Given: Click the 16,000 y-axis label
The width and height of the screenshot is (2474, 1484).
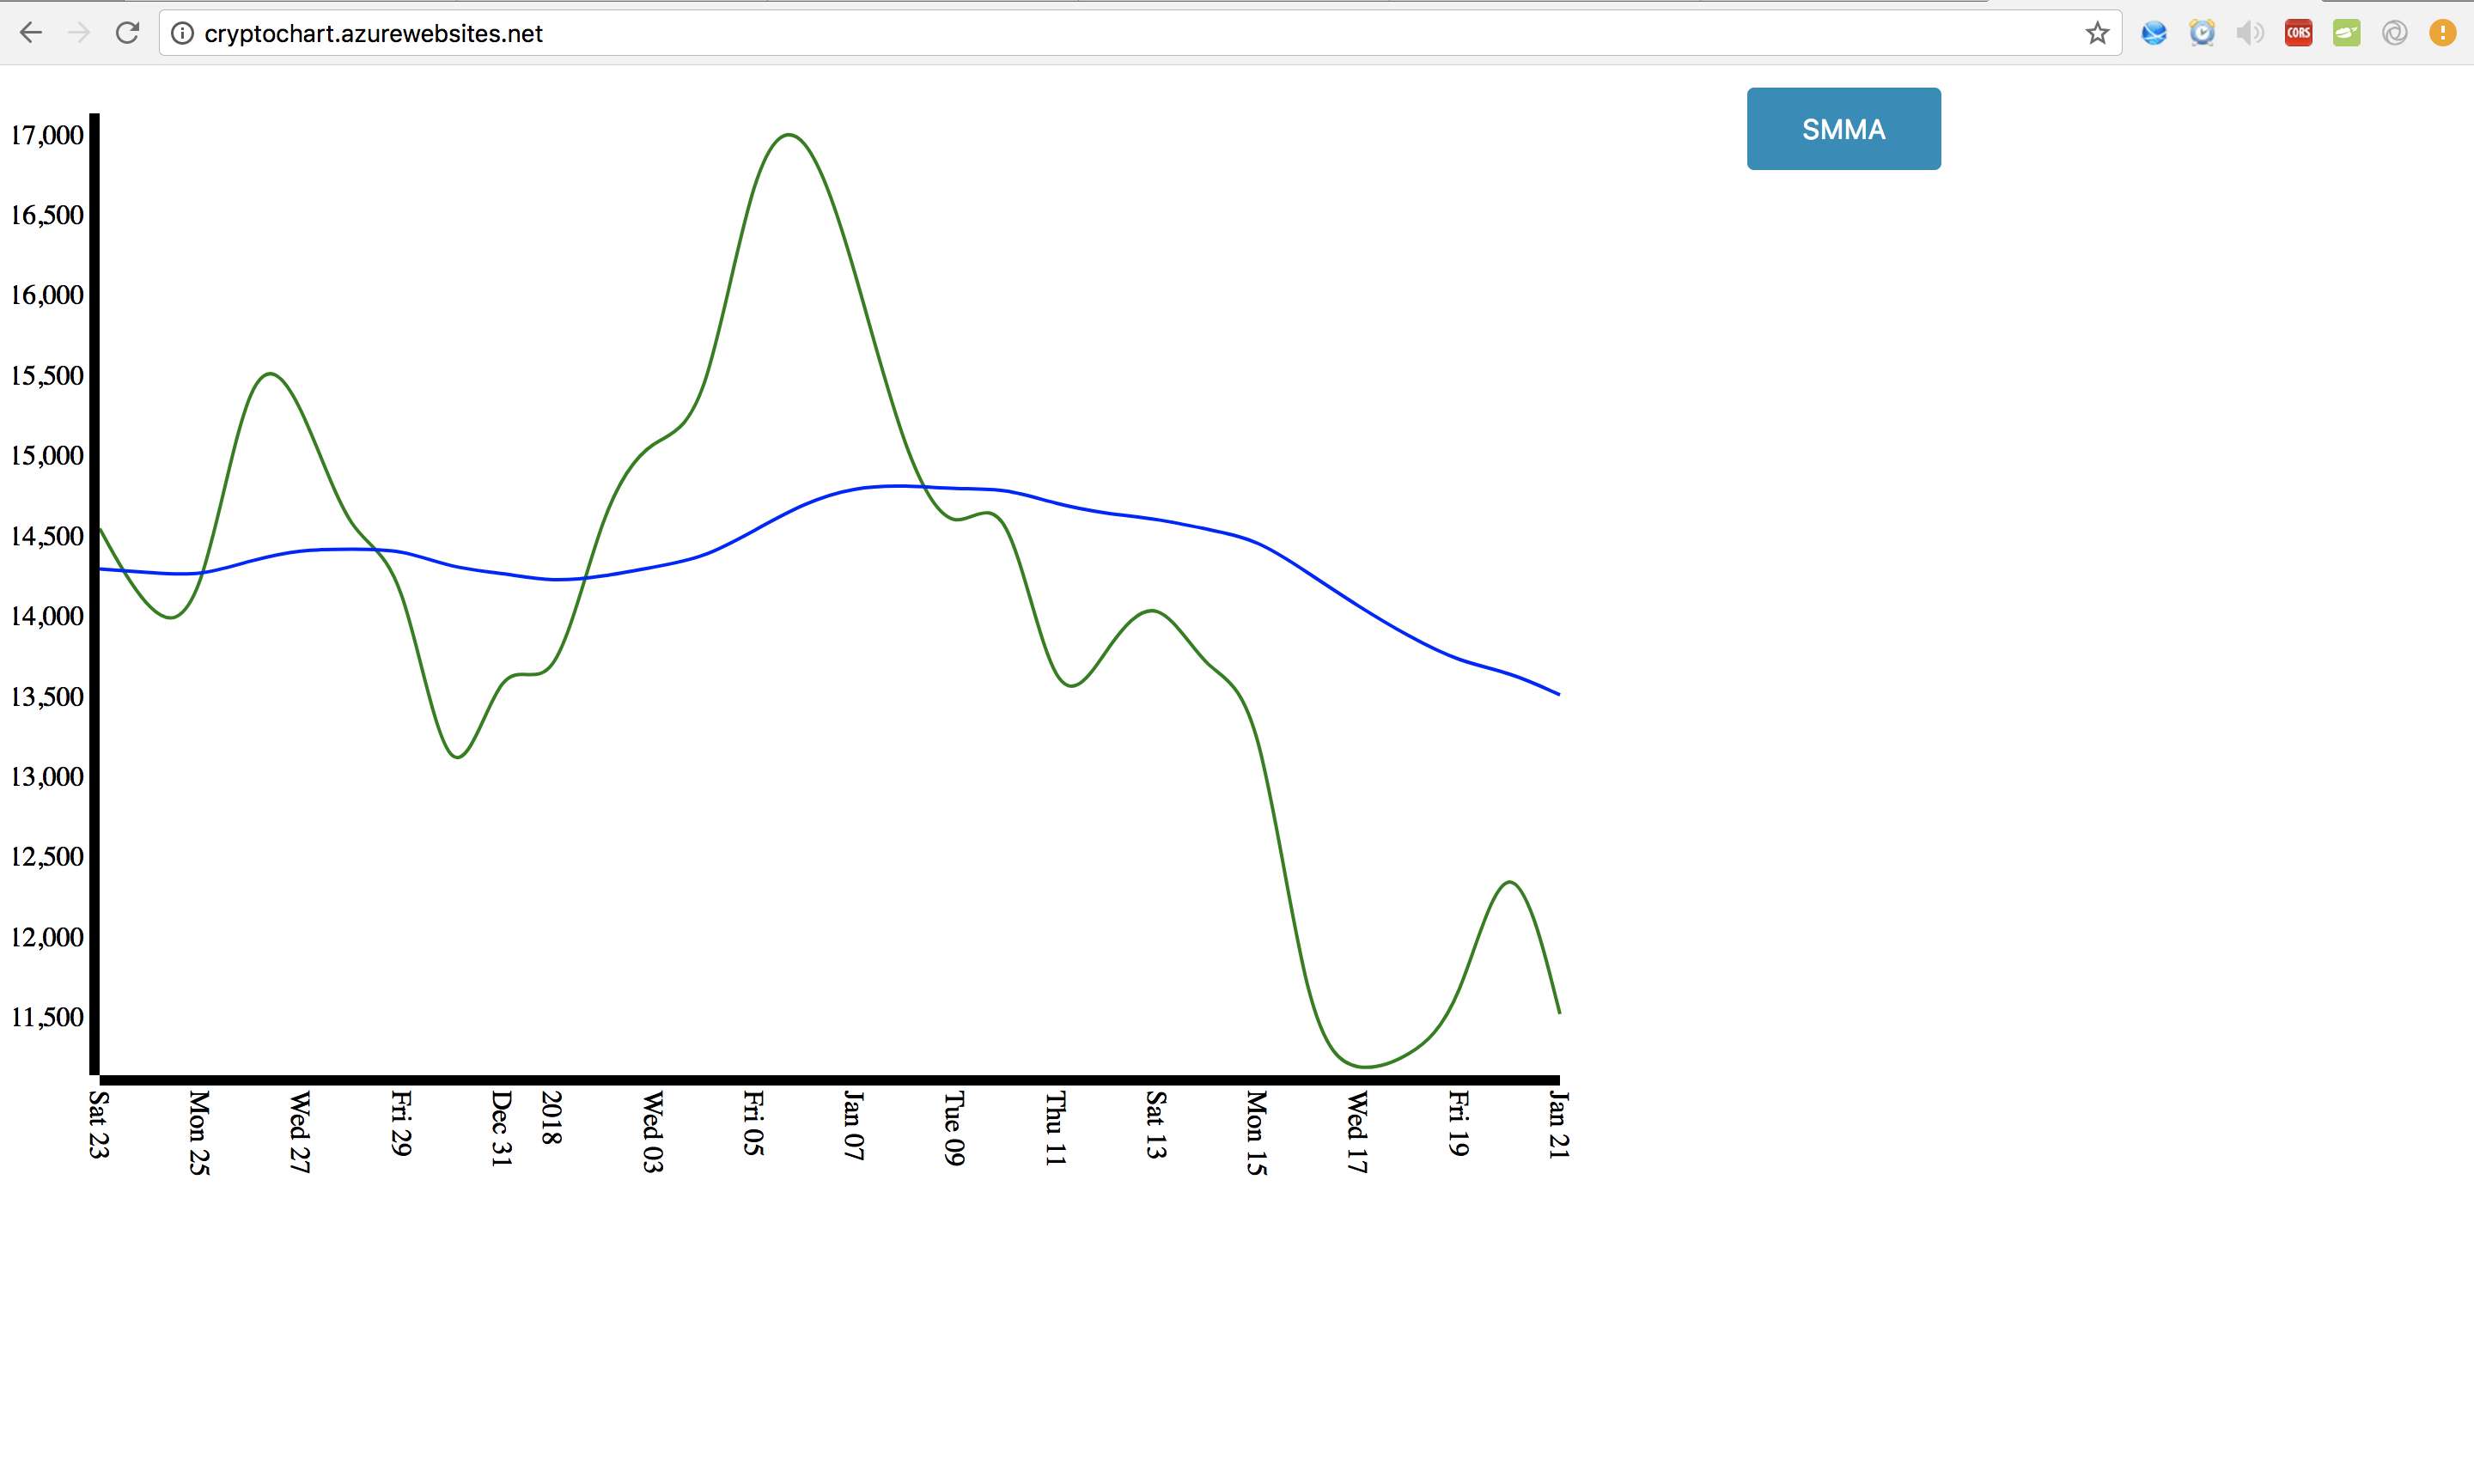Looking at the screenshot, I should pyautogui.click(x=47, y=295).
